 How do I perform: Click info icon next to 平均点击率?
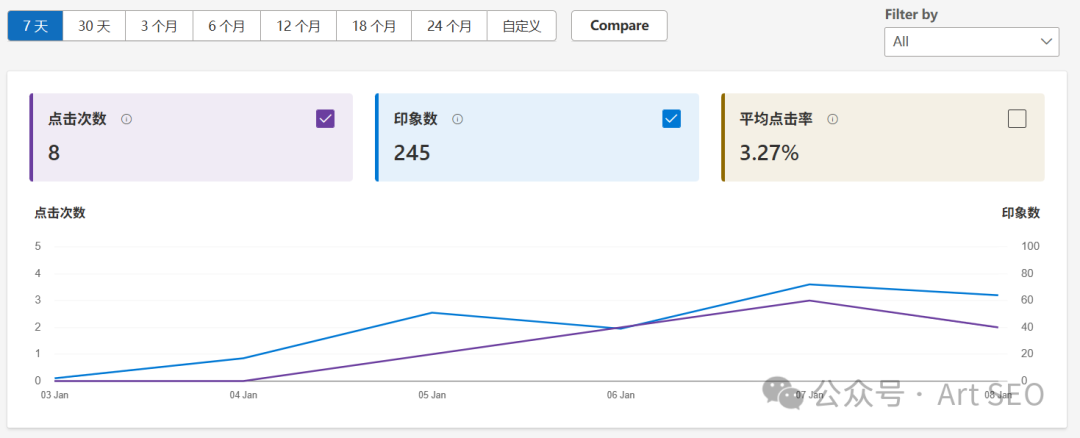click(832, 119)
